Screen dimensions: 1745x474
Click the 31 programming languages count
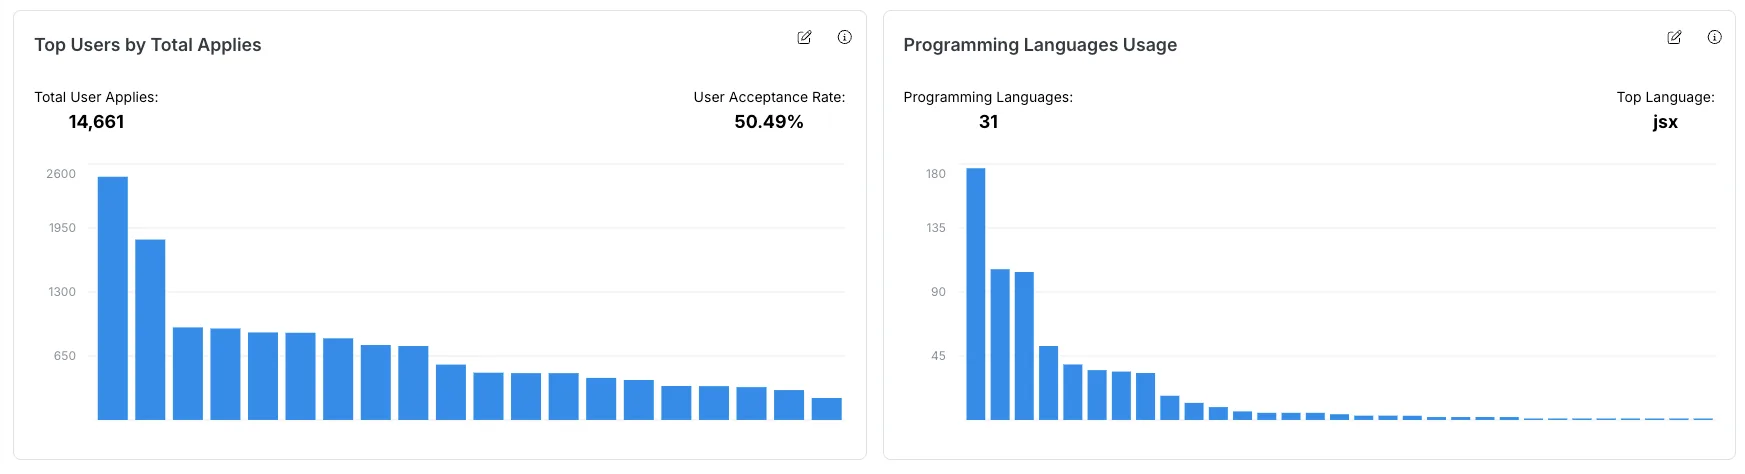pyautogui.click(x=988, y=122)
